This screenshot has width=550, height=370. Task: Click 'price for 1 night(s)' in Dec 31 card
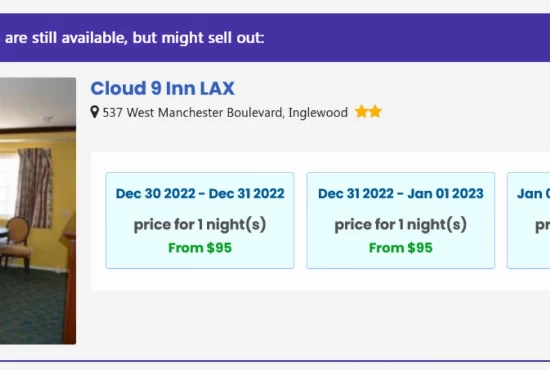(x=401, y=224)
